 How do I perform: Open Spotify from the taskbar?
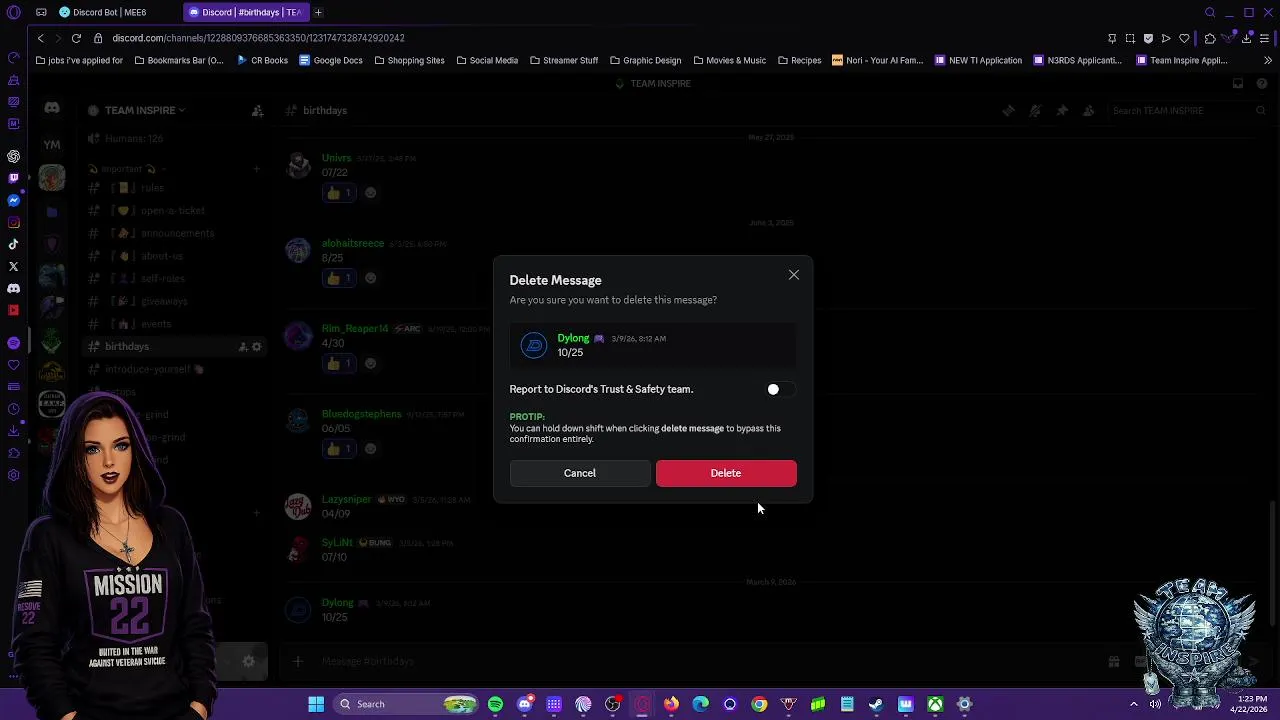pos(495,704)
